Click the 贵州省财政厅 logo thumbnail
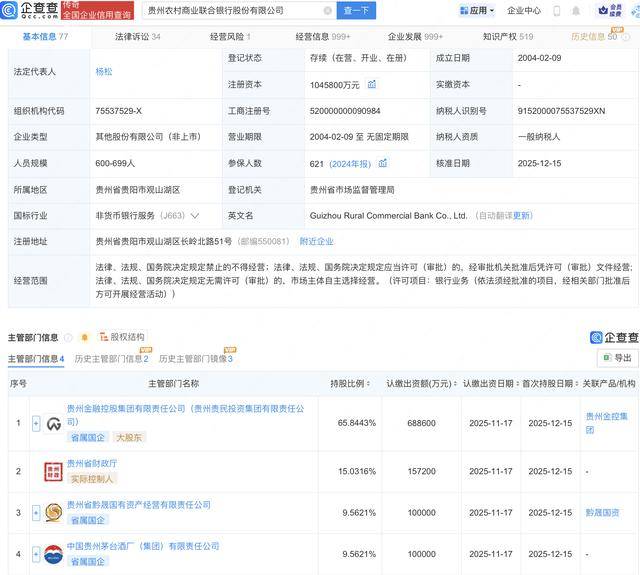Viewport: 640px width, 575px height. coord(53,470)
